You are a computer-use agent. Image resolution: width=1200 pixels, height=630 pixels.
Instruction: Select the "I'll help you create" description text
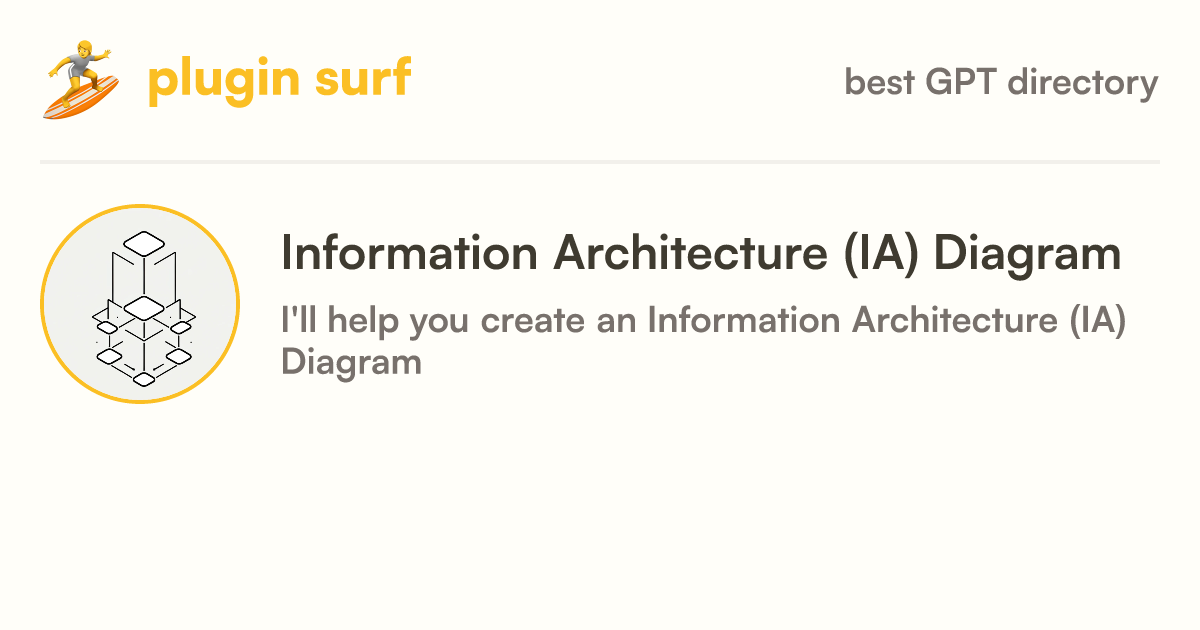pyautogui.click(x=704, y=341)
